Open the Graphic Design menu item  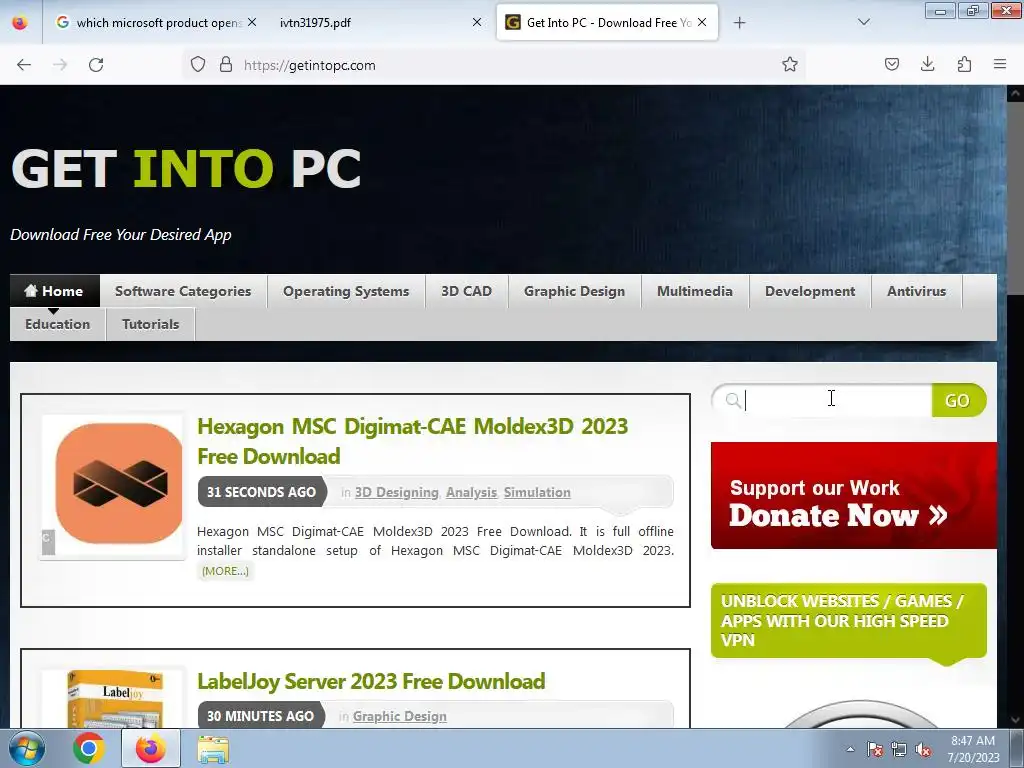coord(575,291)
